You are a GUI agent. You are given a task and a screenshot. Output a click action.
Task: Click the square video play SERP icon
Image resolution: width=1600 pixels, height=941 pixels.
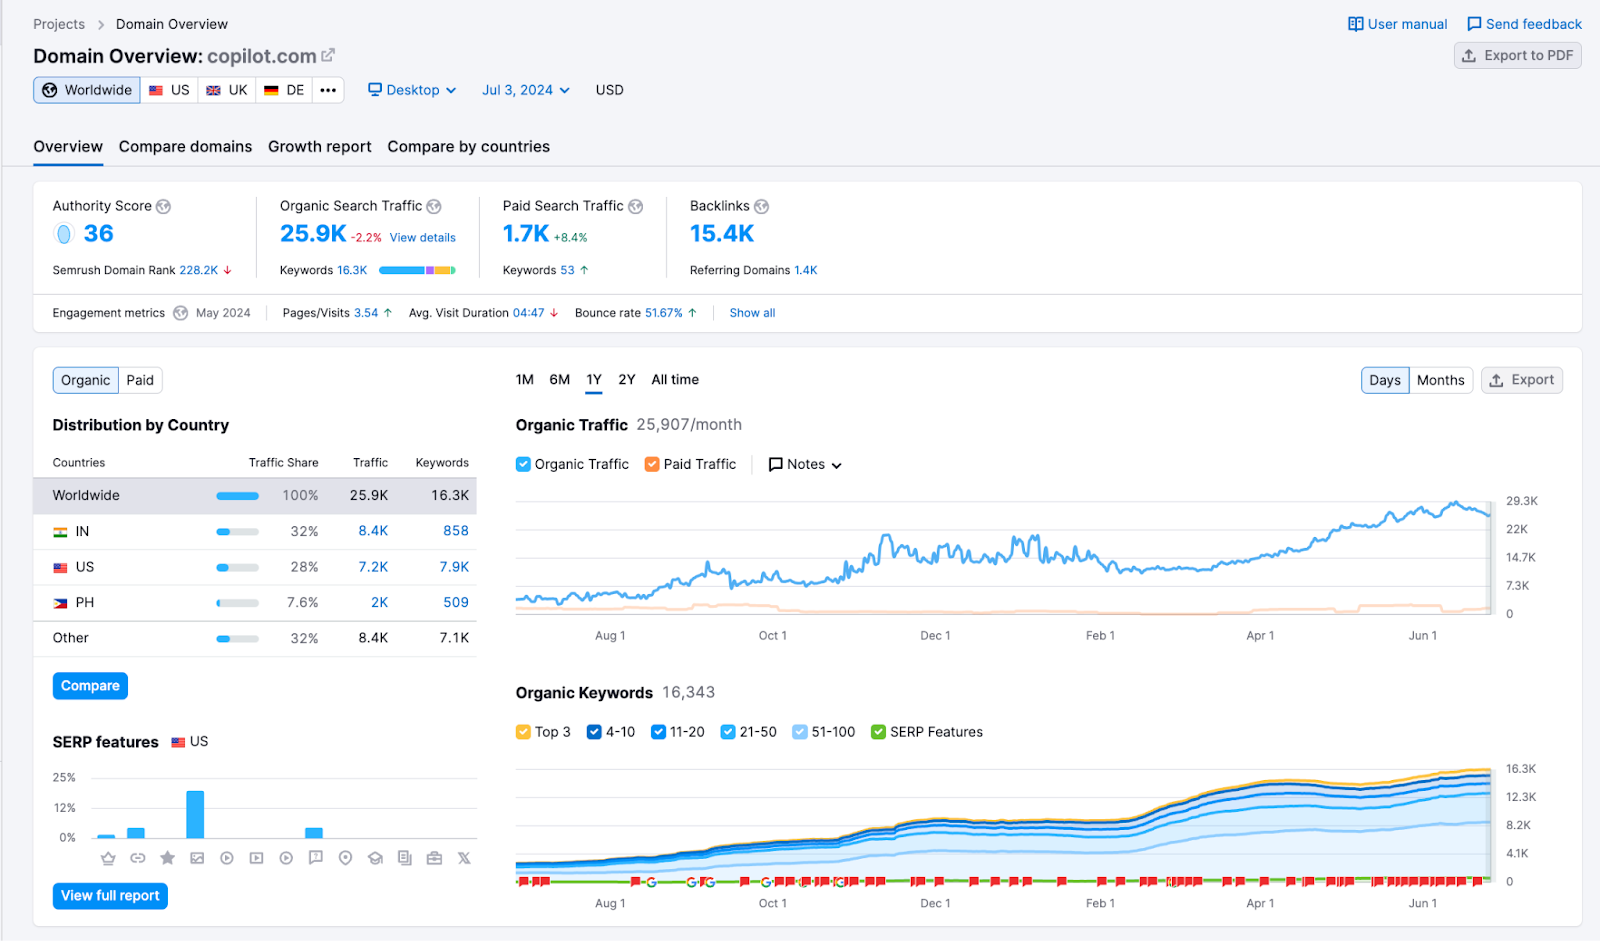click(256, 858)
